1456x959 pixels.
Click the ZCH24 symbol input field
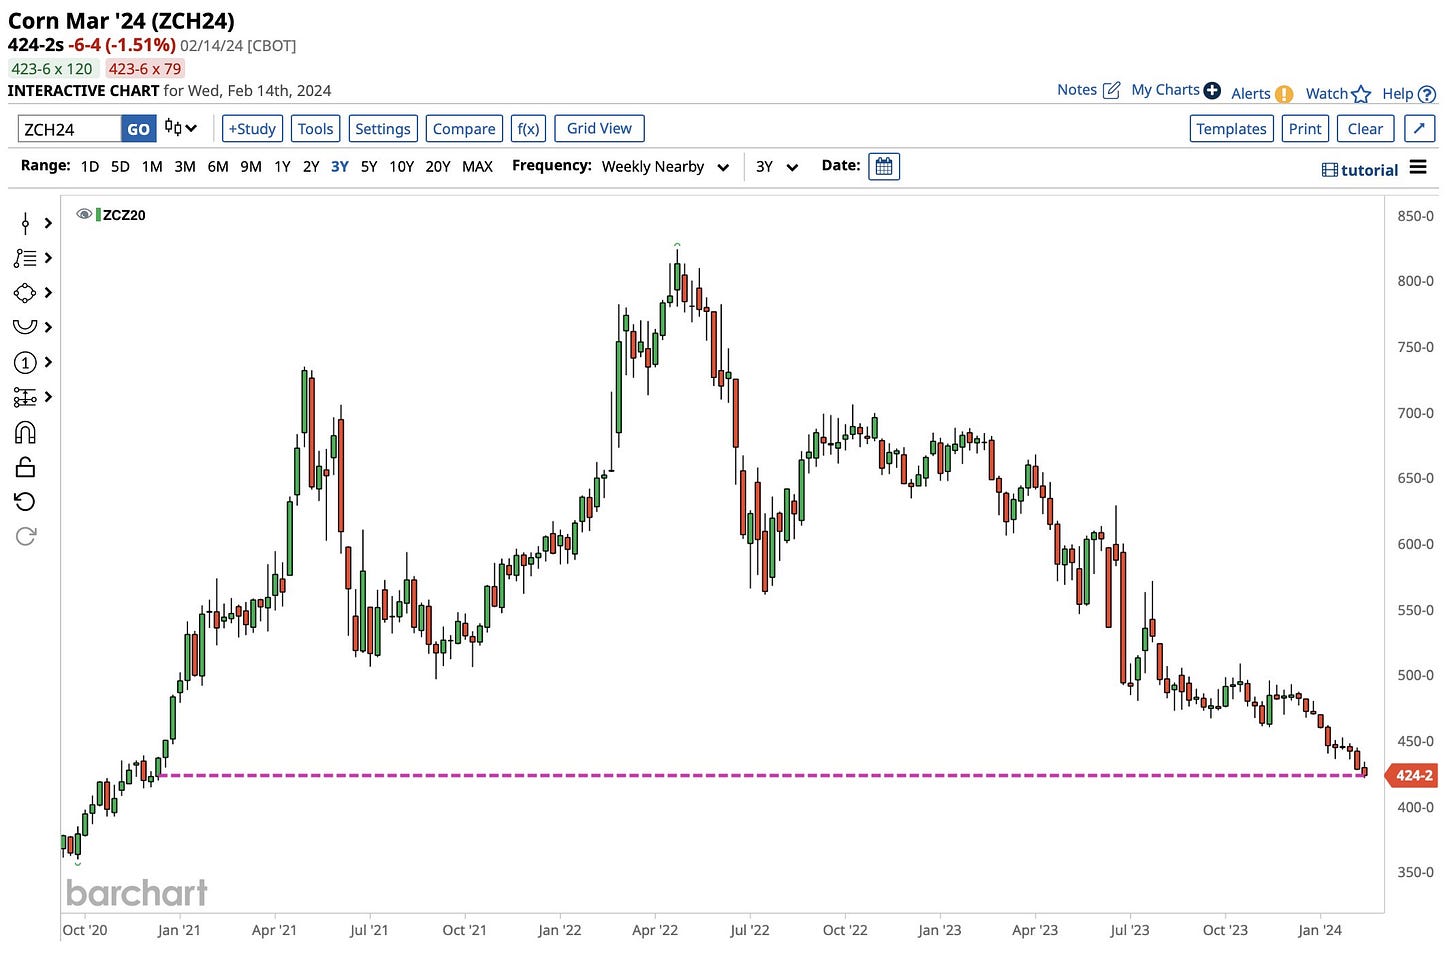tap(69, 129)
